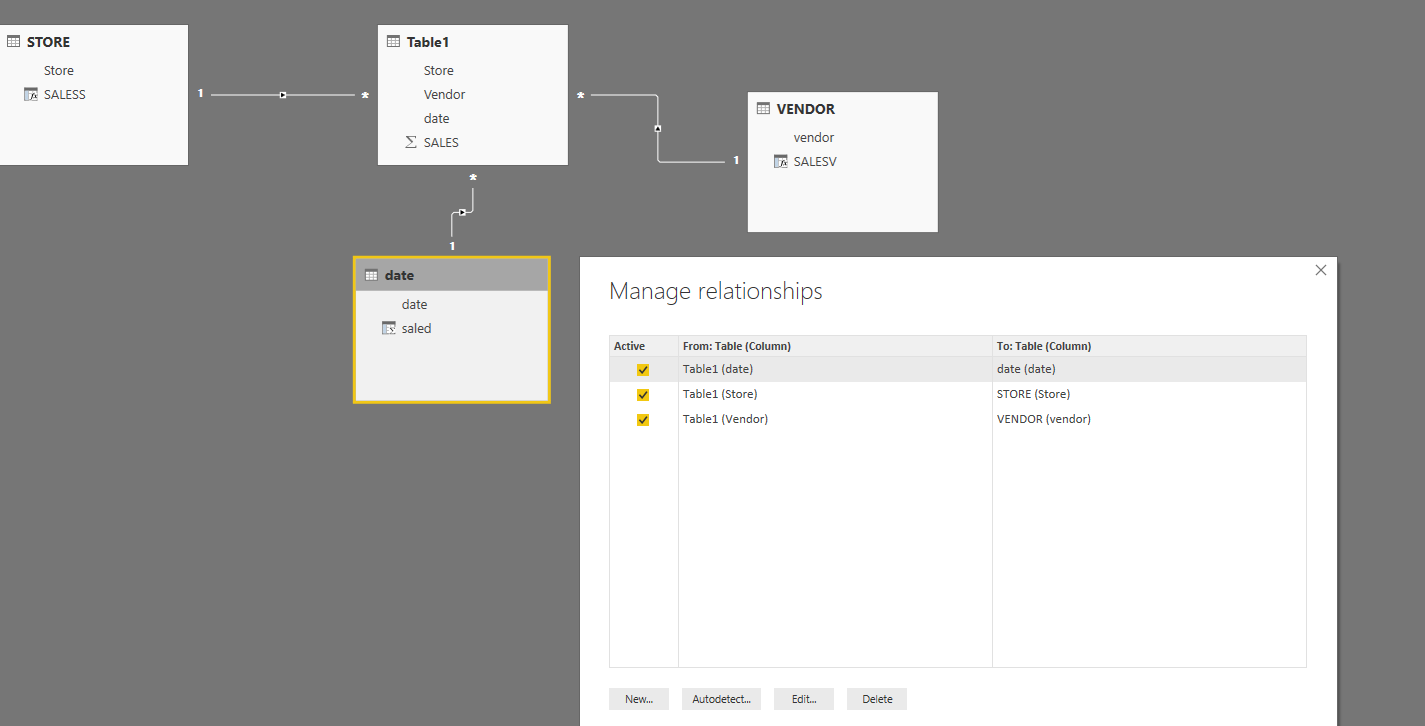Image resolution: width=1425 pixels, height=726 pixels.
Task: Click the New... button
Action: pos(639,699)
